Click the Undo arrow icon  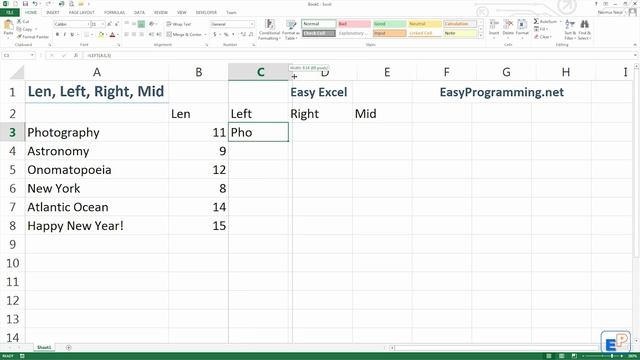coord(35,4)
